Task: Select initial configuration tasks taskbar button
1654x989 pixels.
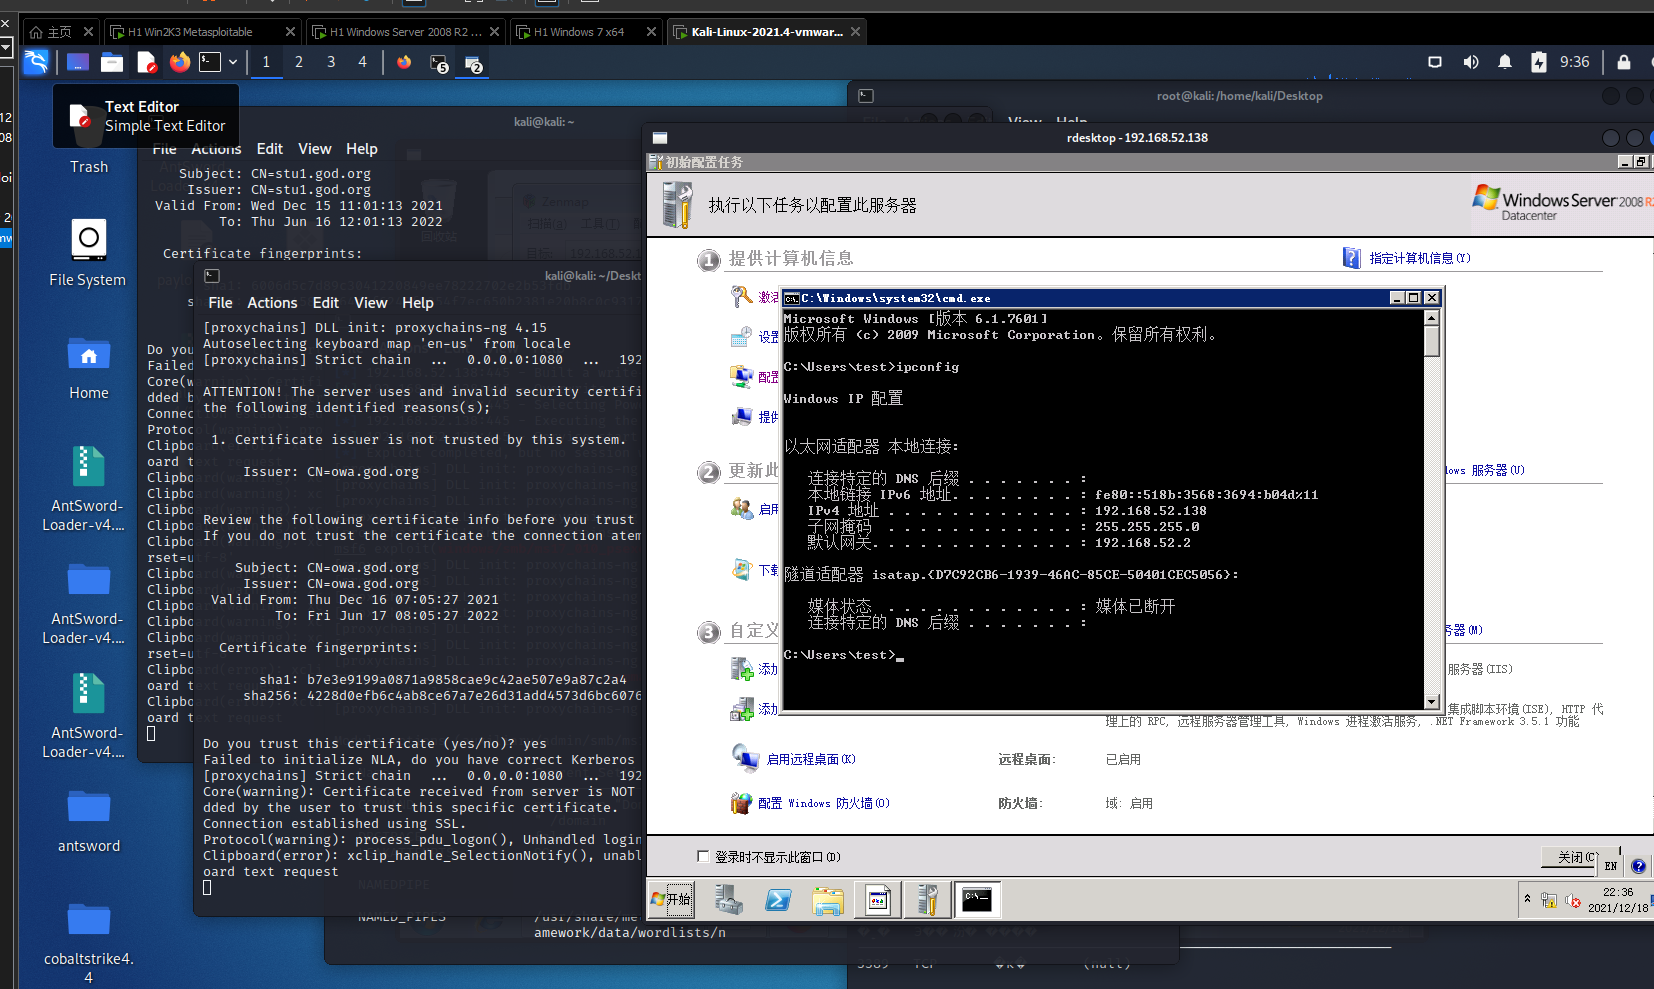Action: tap(927, 900)
